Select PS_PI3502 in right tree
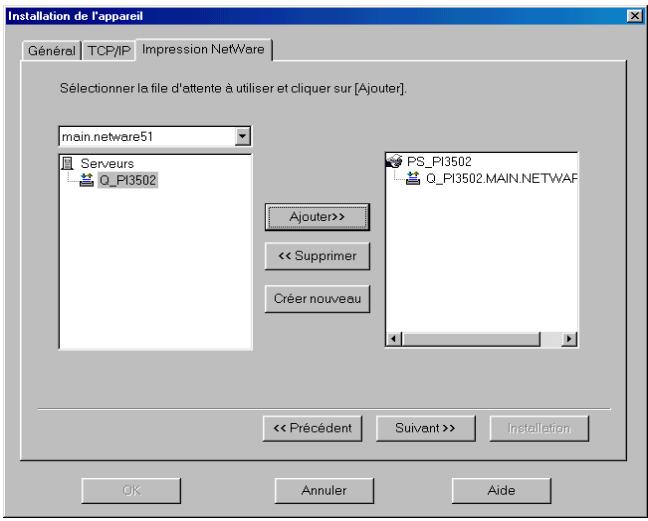This screenshot has width=648, height=521. pyautogui.click(x=439, y=161)
